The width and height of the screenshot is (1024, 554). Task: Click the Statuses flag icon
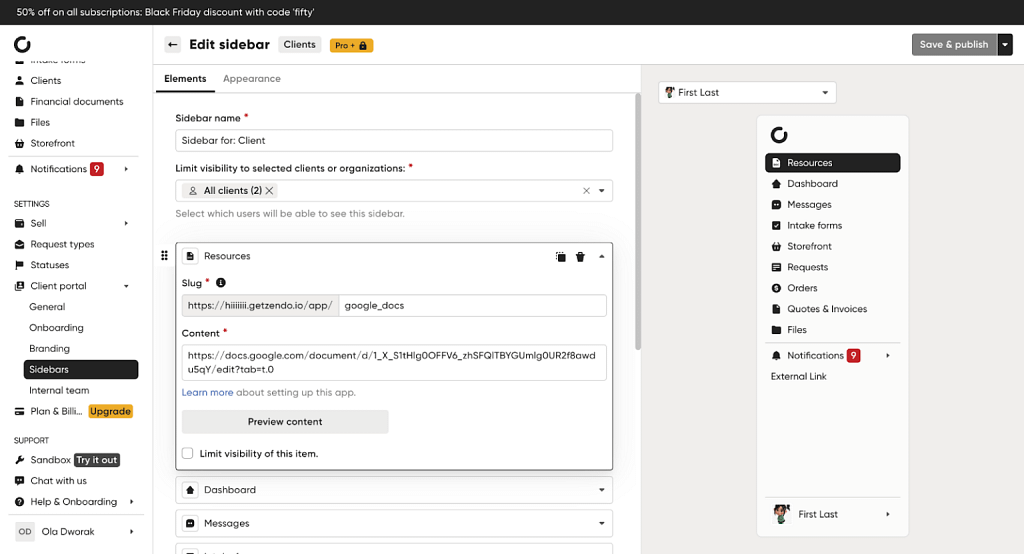point(20,265)
